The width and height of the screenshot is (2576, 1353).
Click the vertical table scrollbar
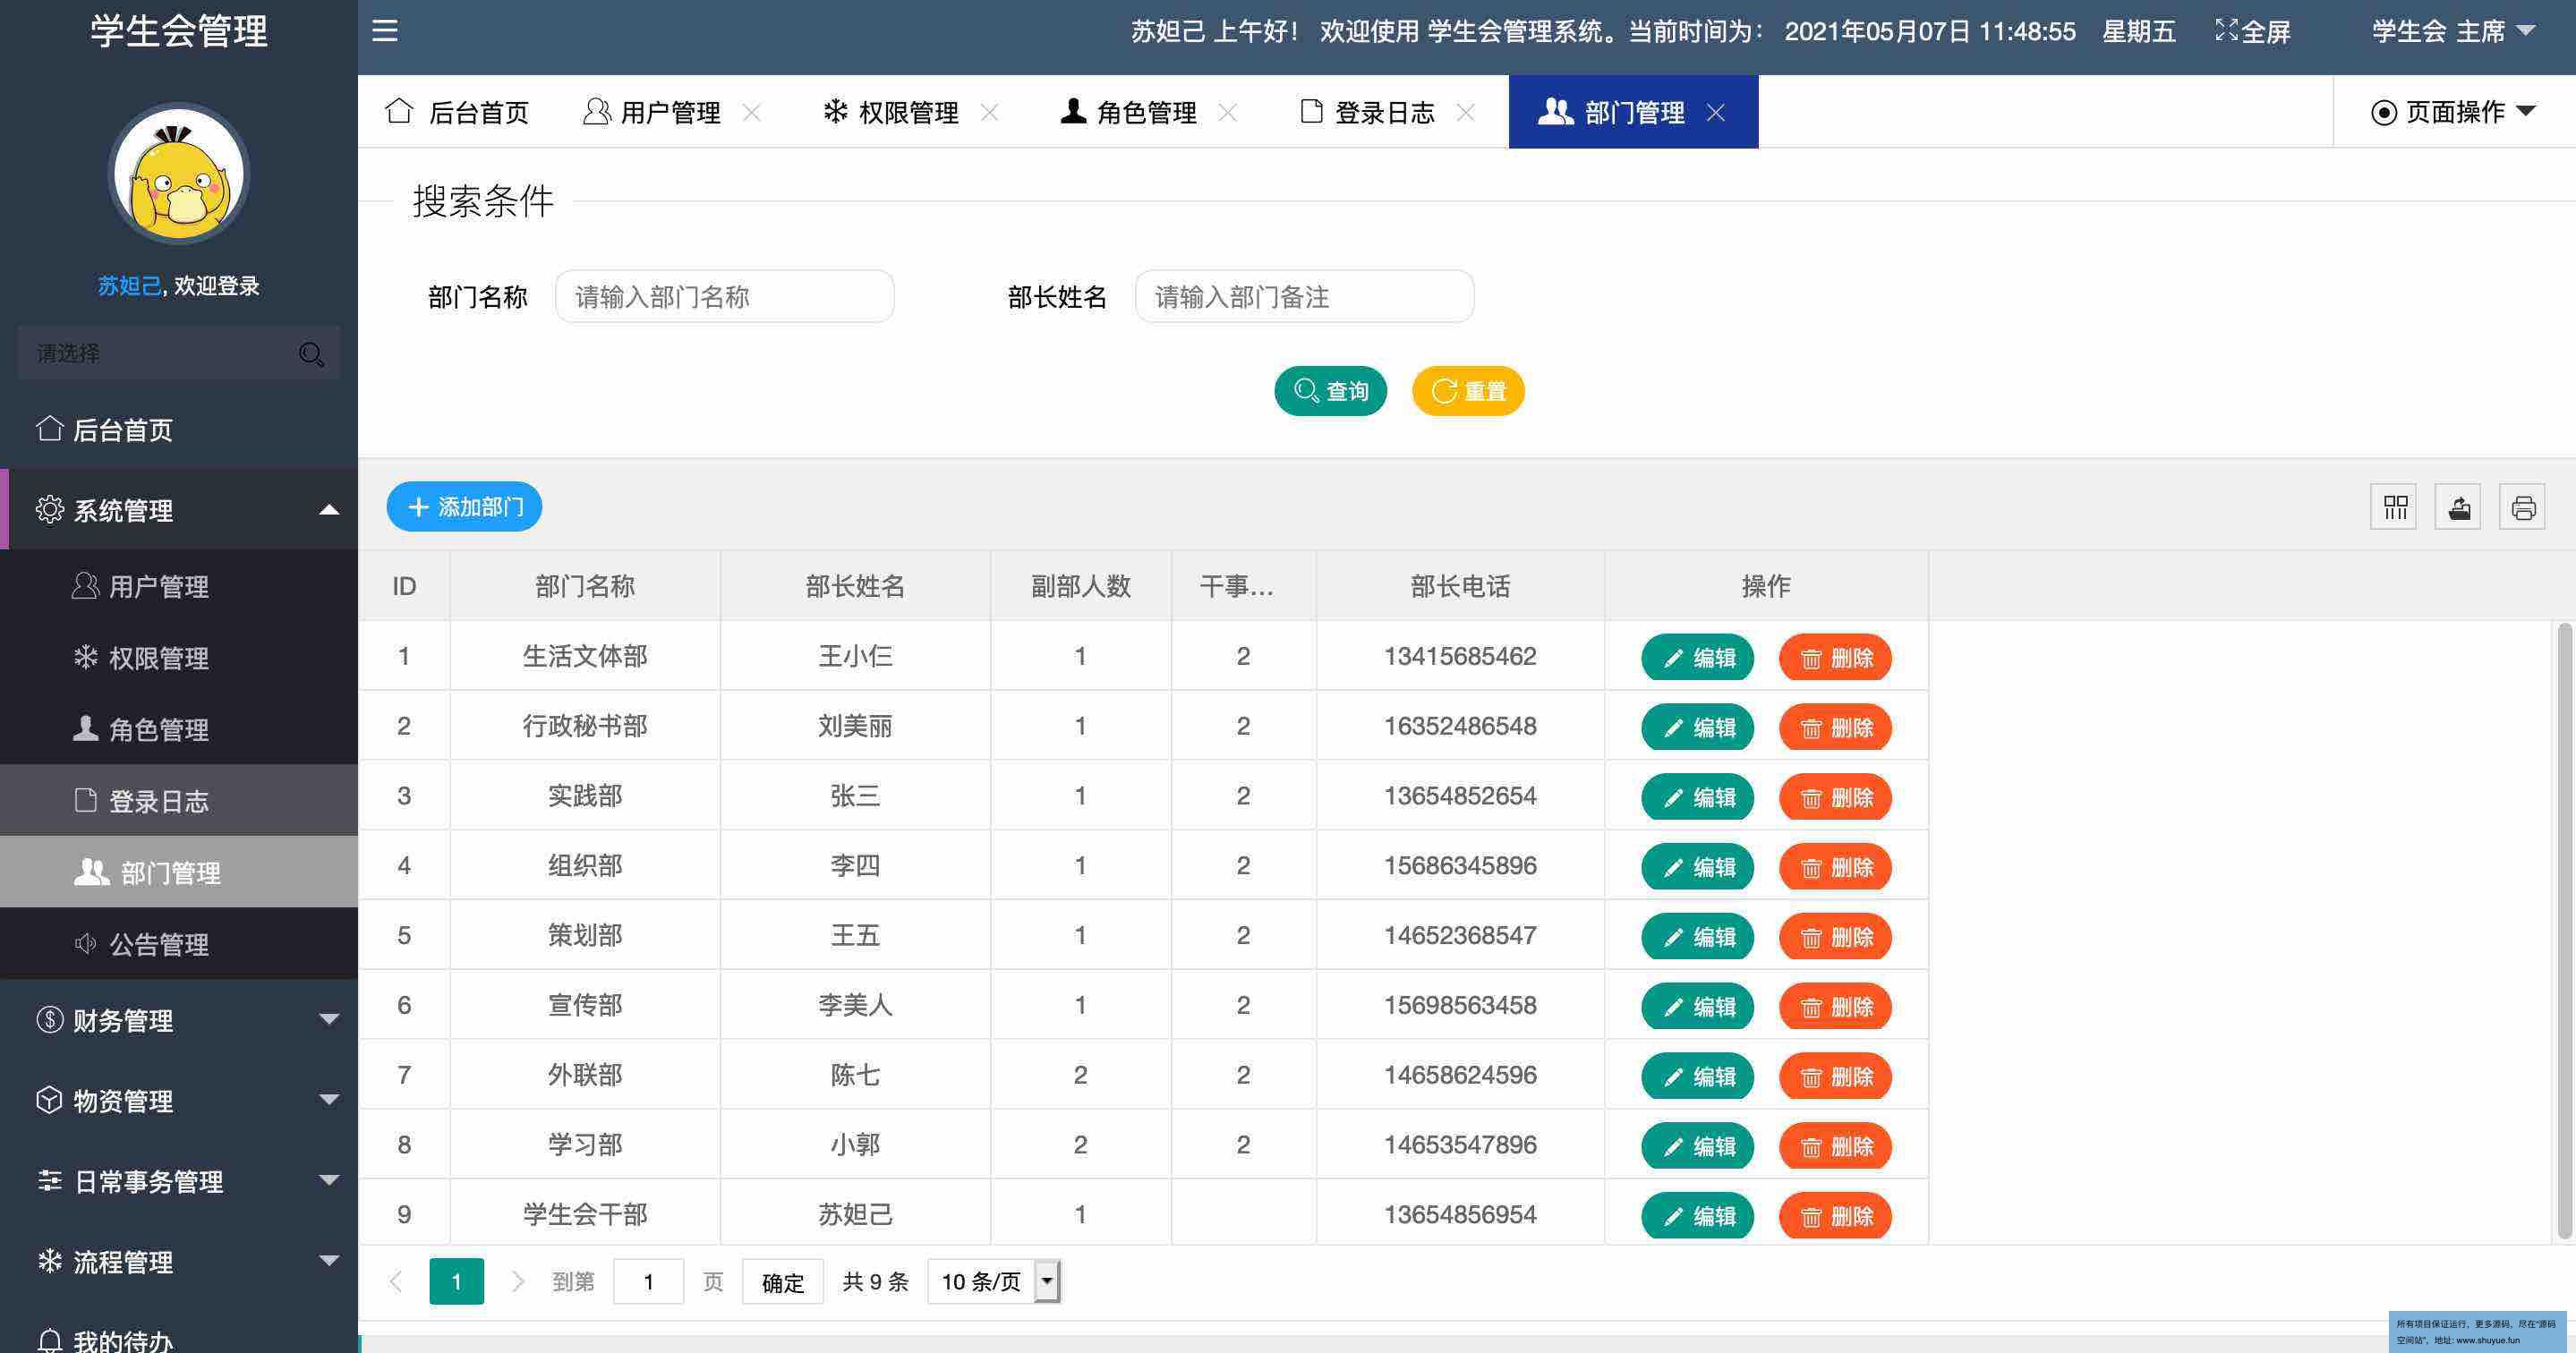tap(2564, 930)
